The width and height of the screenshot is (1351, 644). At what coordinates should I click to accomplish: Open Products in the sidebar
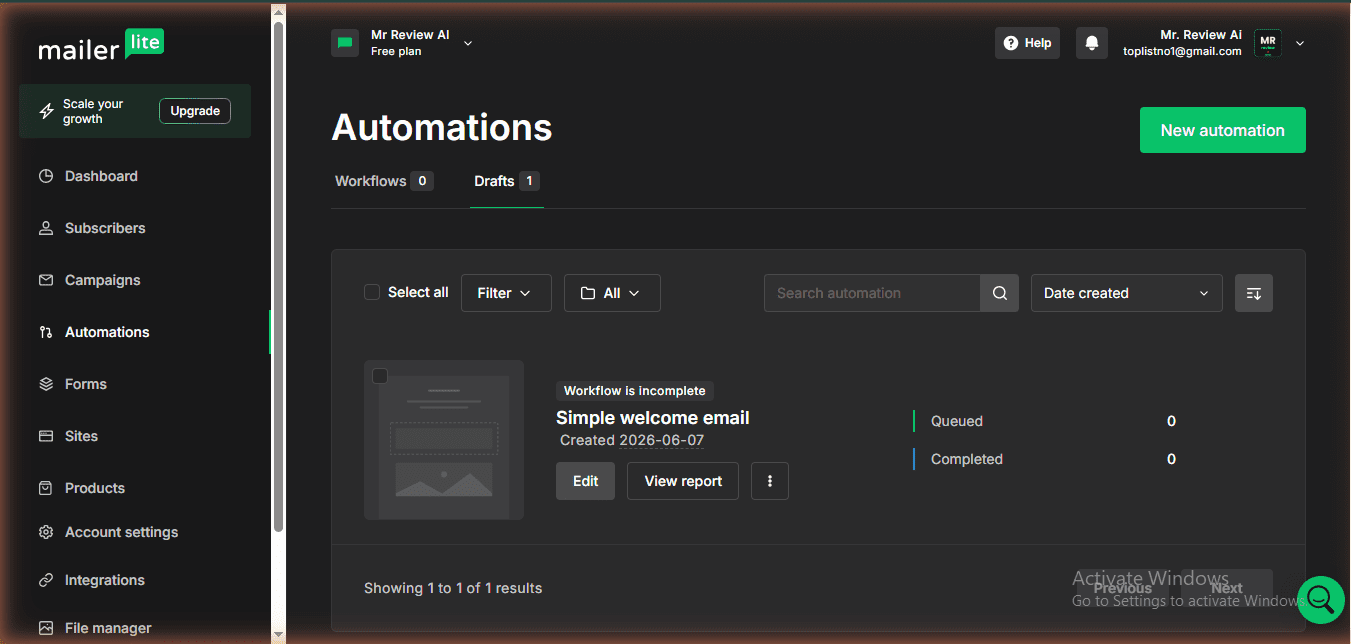point(95,488)
